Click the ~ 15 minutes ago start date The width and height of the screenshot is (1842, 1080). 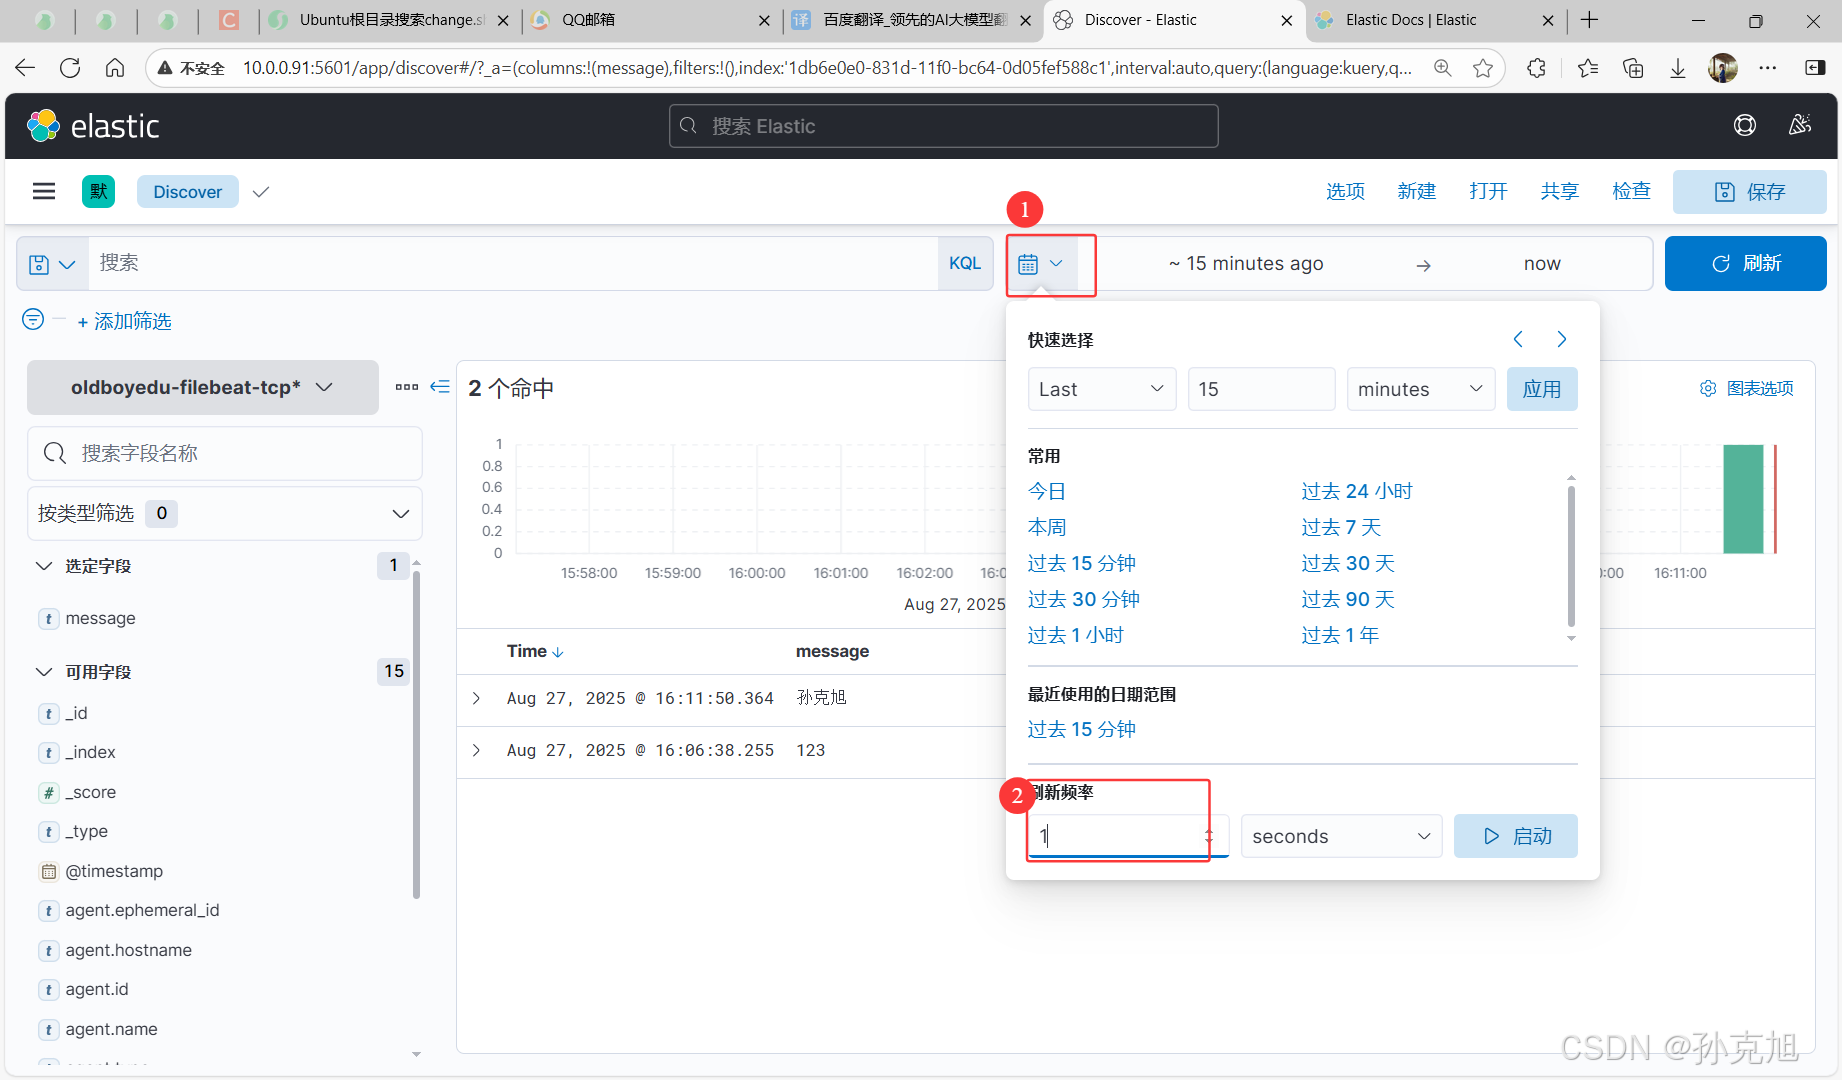click(1246, 264)
